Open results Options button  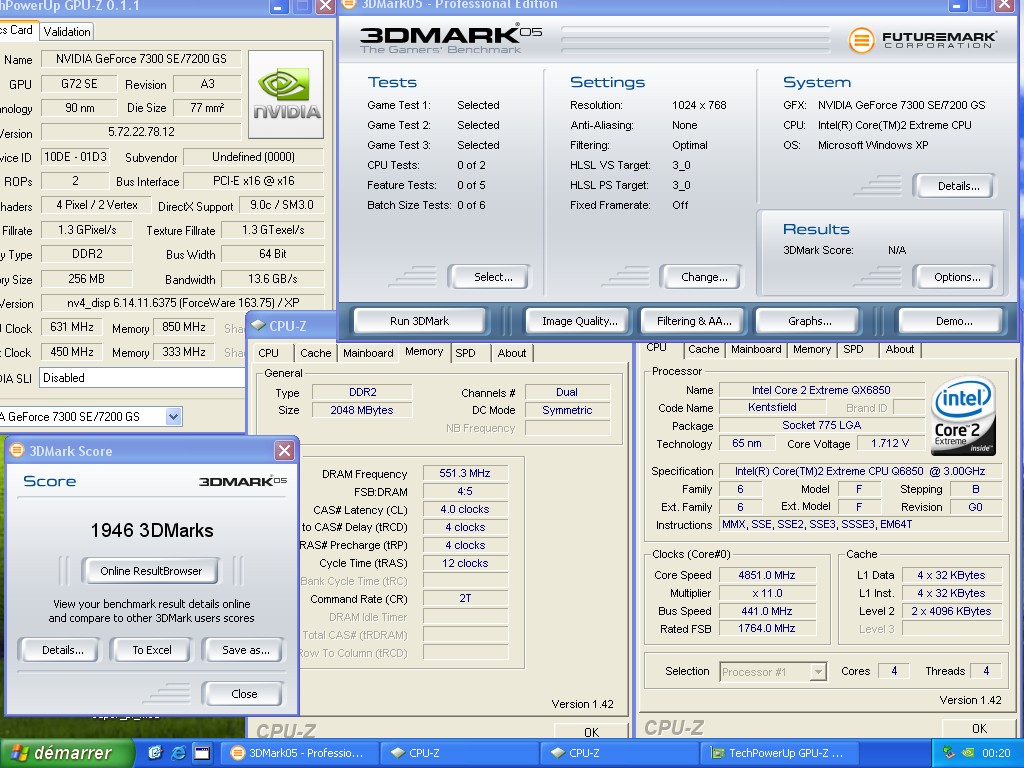pos(957,277)
